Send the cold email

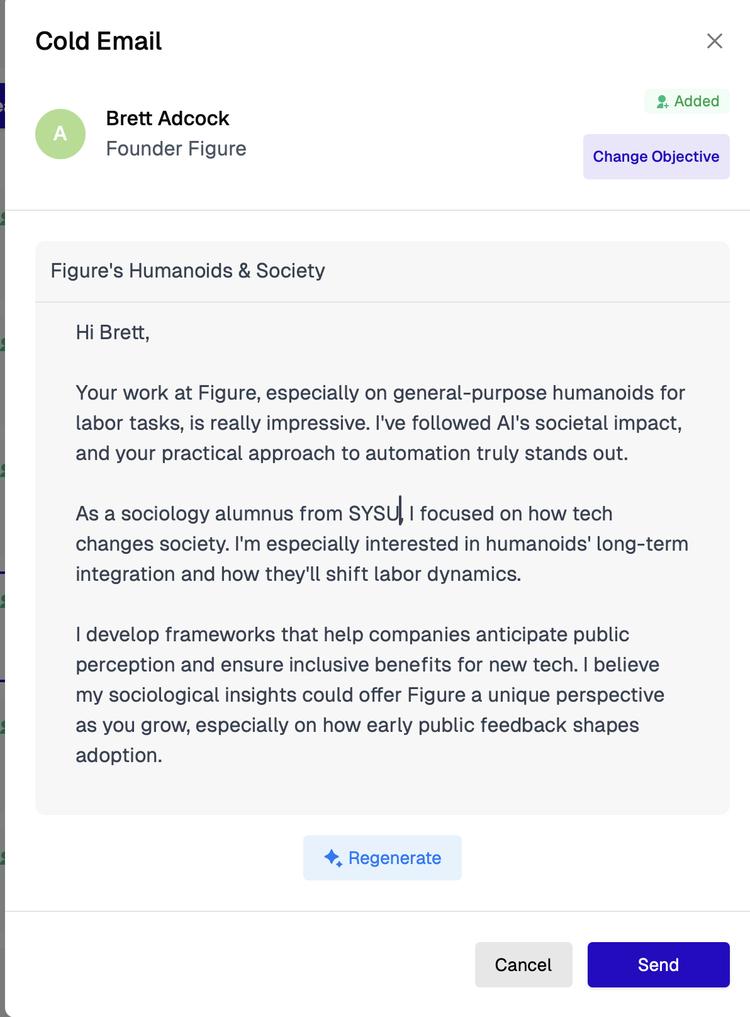(658, 965)
